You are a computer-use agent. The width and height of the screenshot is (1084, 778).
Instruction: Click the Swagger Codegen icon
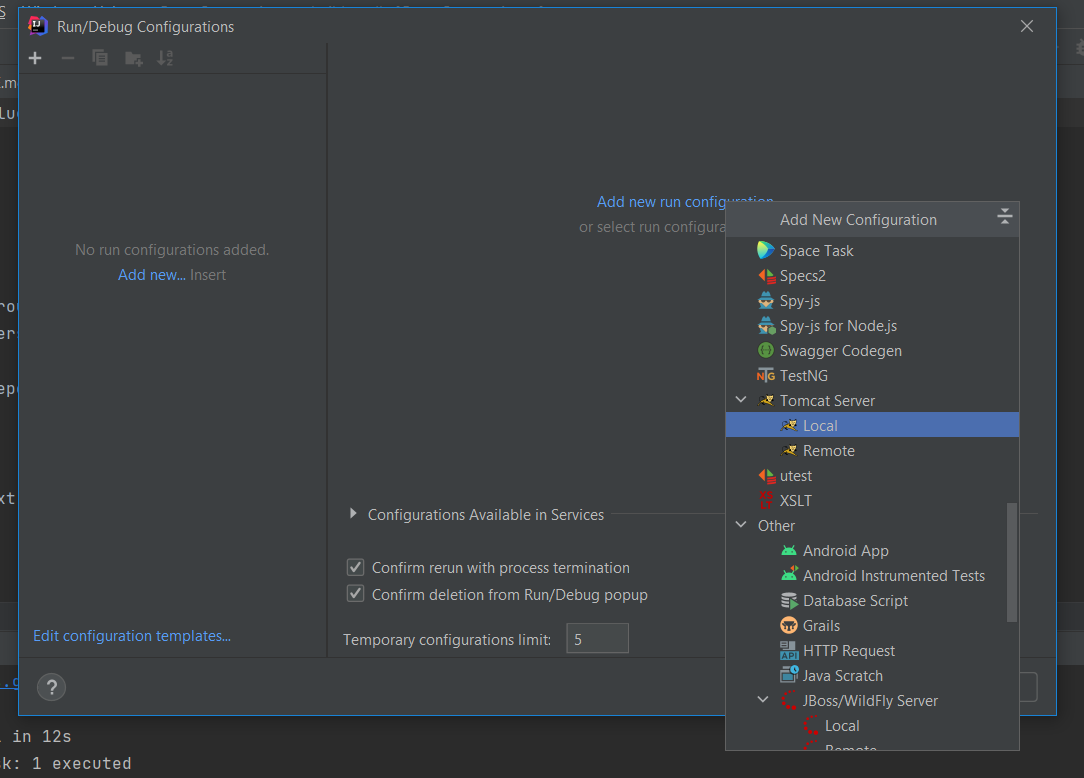766,351
